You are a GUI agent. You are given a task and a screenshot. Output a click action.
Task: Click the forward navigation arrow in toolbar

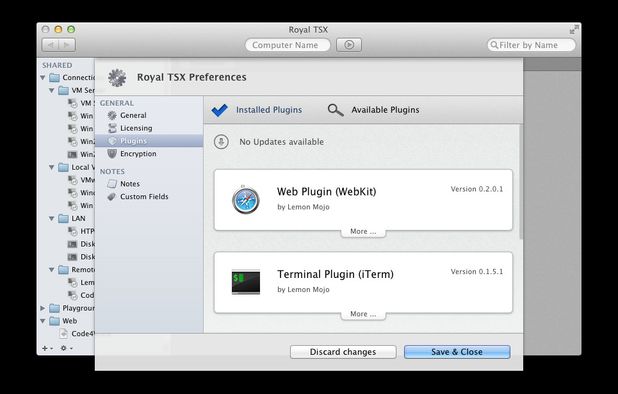tap(67, 45)
